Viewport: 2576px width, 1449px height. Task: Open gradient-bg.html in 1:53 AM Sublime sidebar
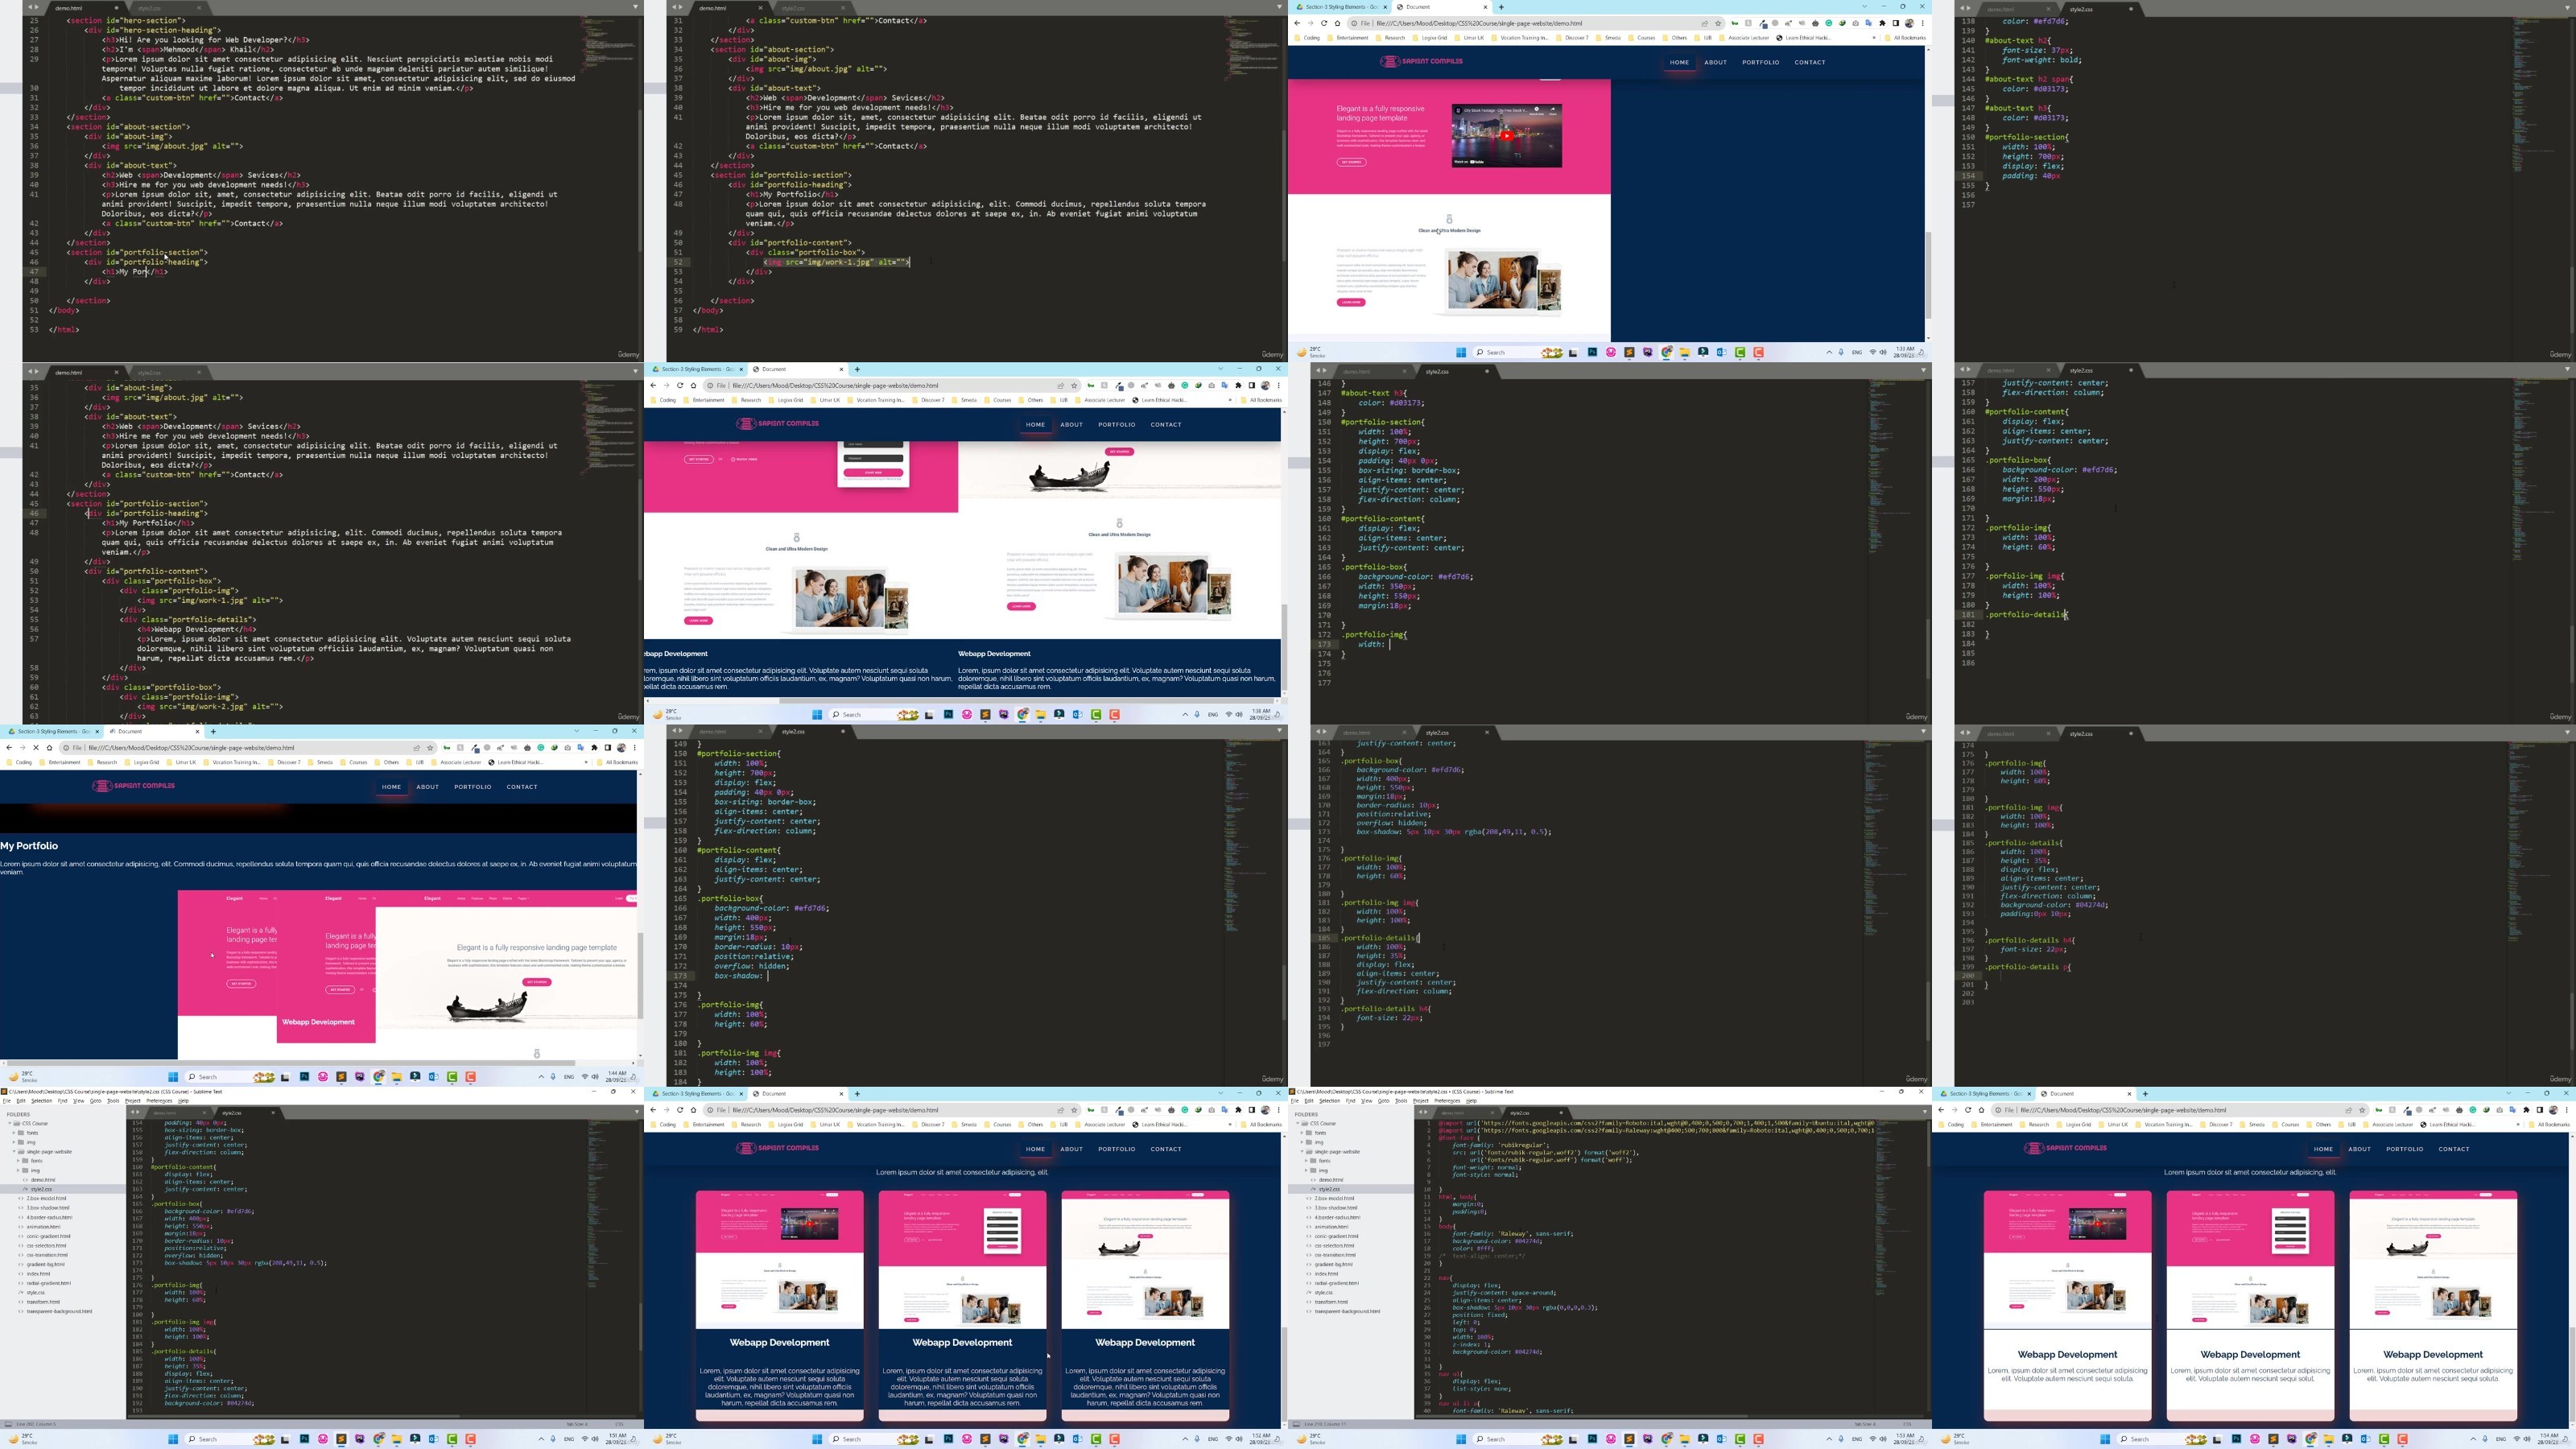pos(1333,1264)
